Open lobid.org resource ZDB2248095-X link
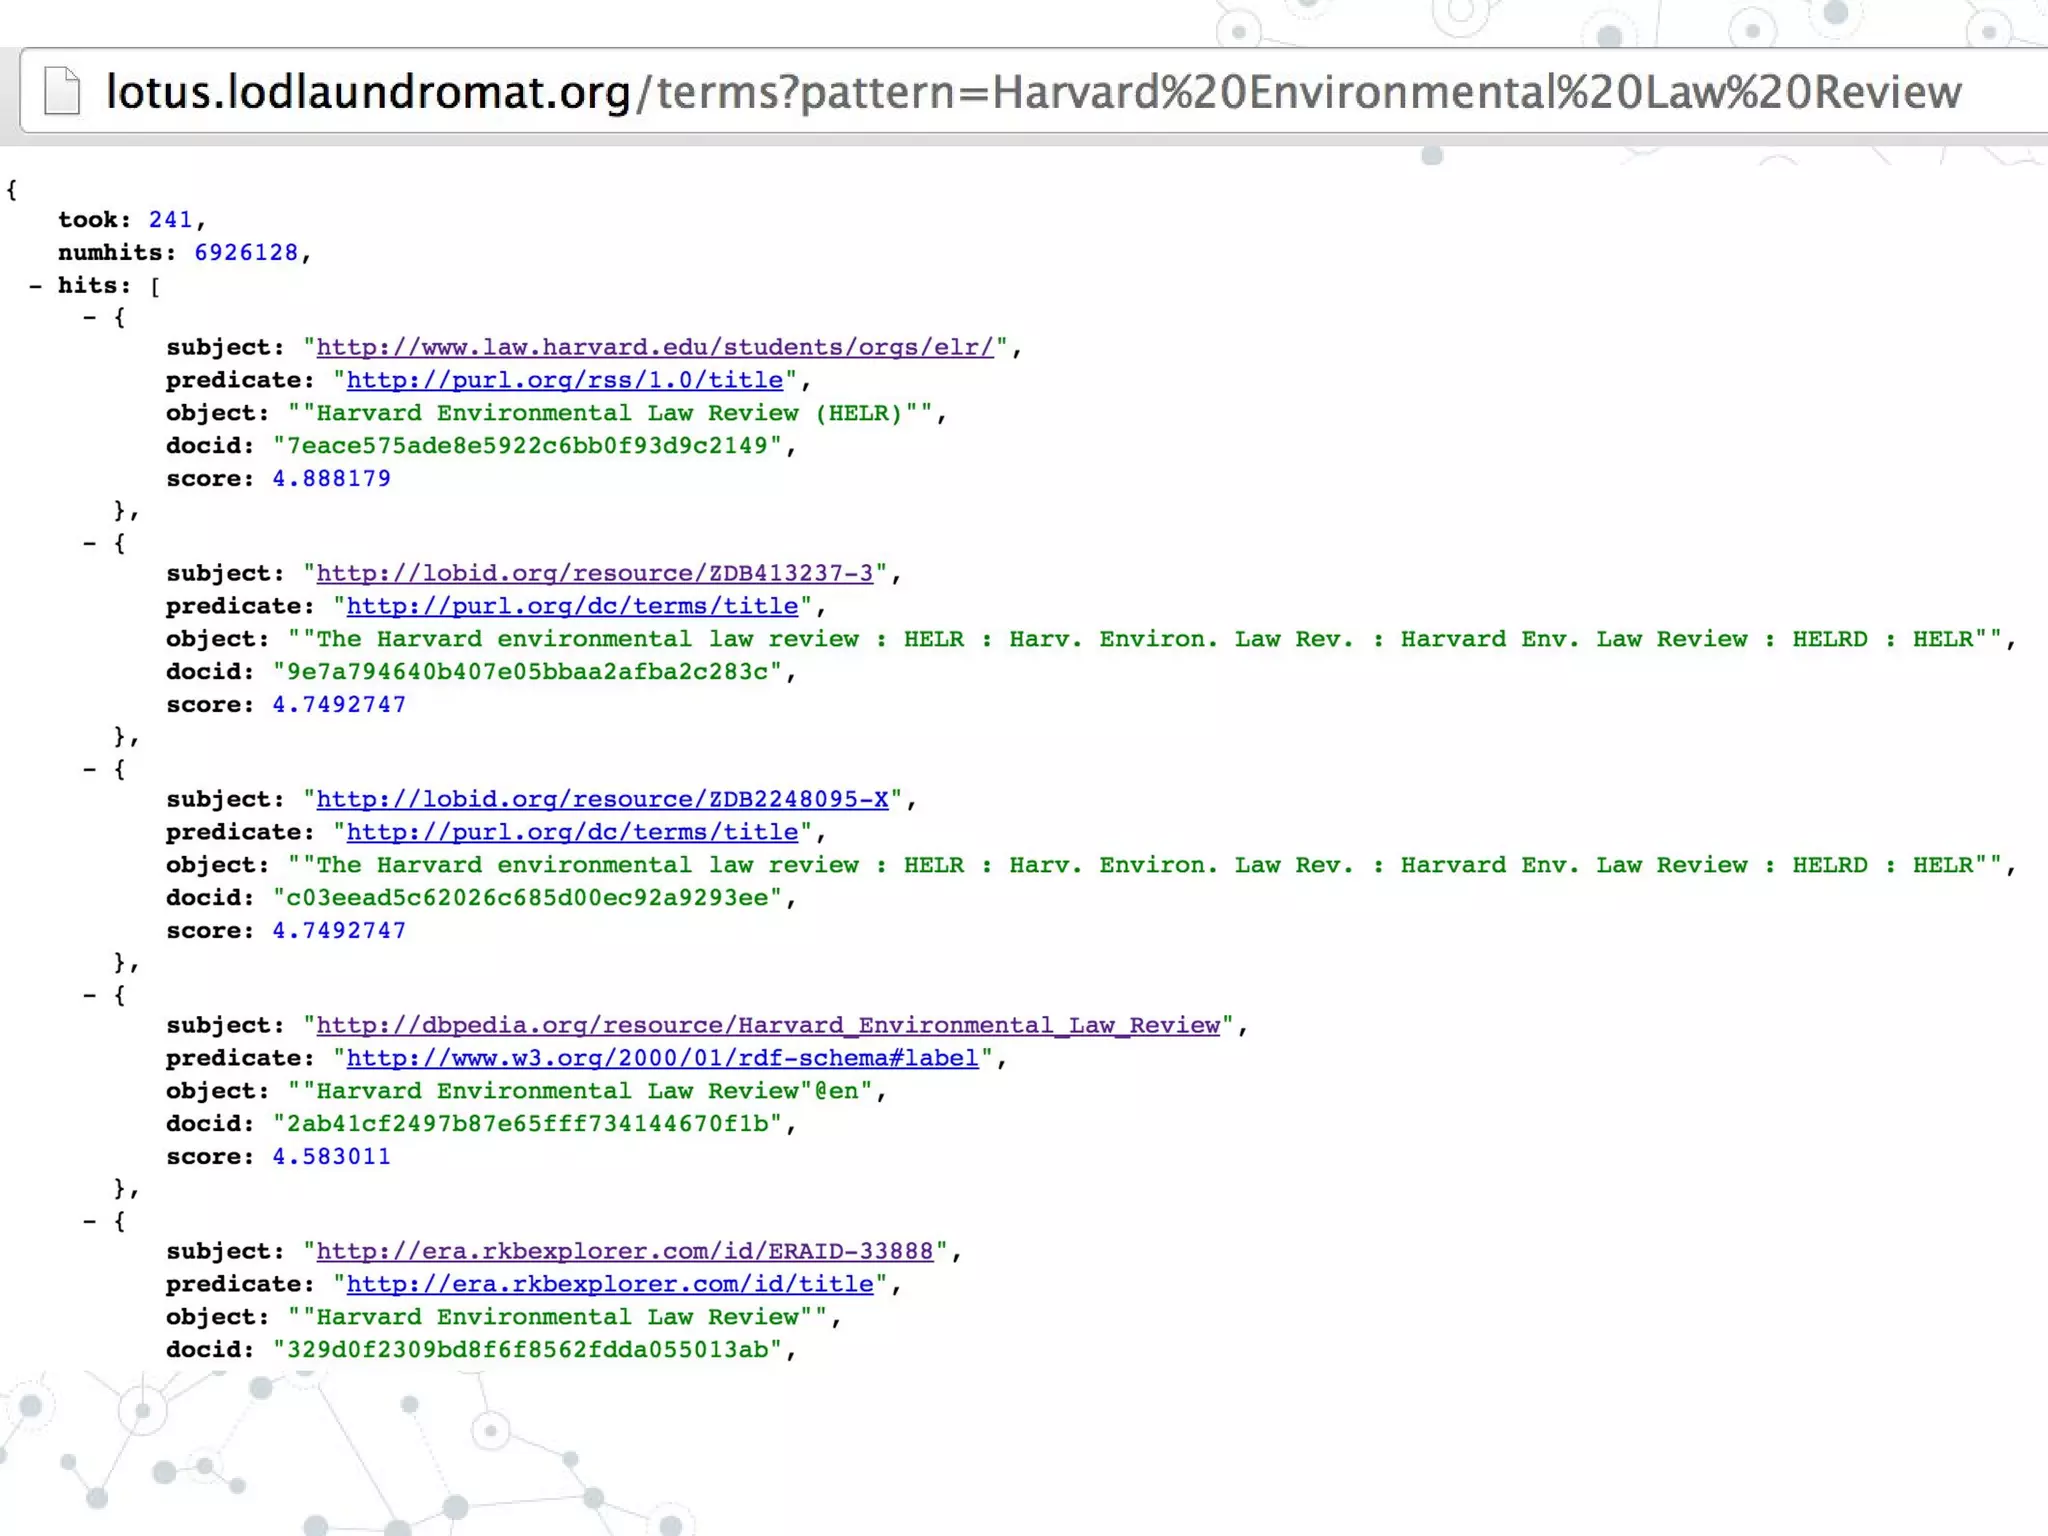 click(602, 800)
